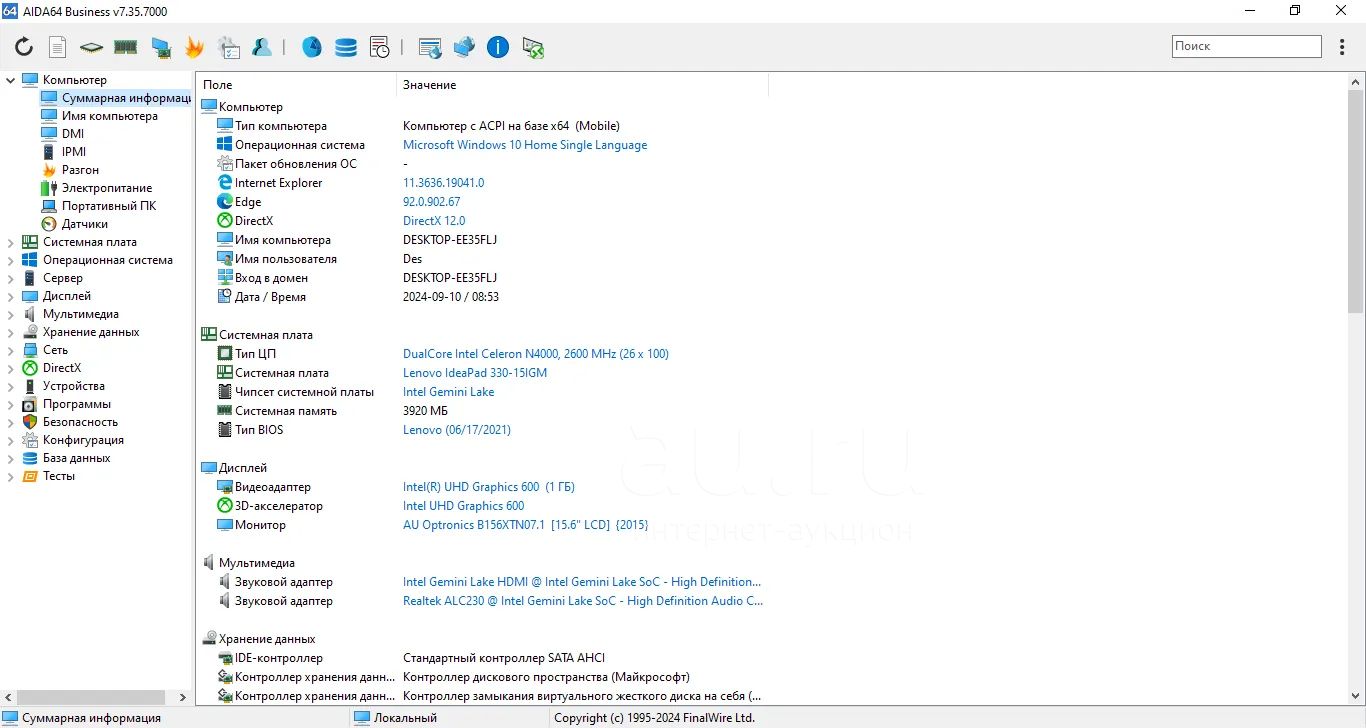The height and width of the screenshot is (728, 1366).
Task: Click the green remote connection toolbar icon
Action: (533, 47)
